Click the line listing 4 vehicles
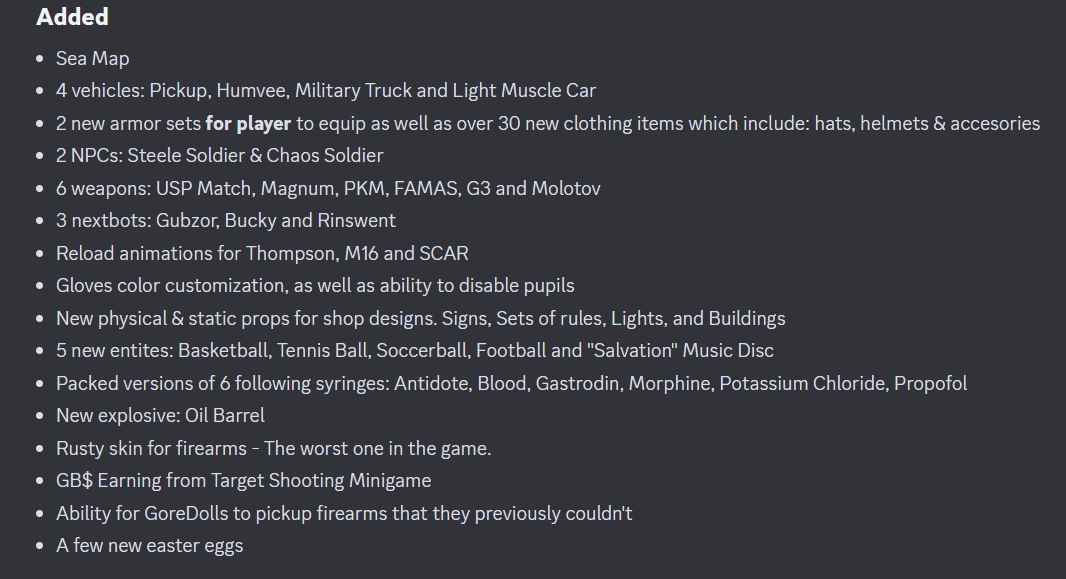Screen dimensions: 1066x579 point(325,91)
